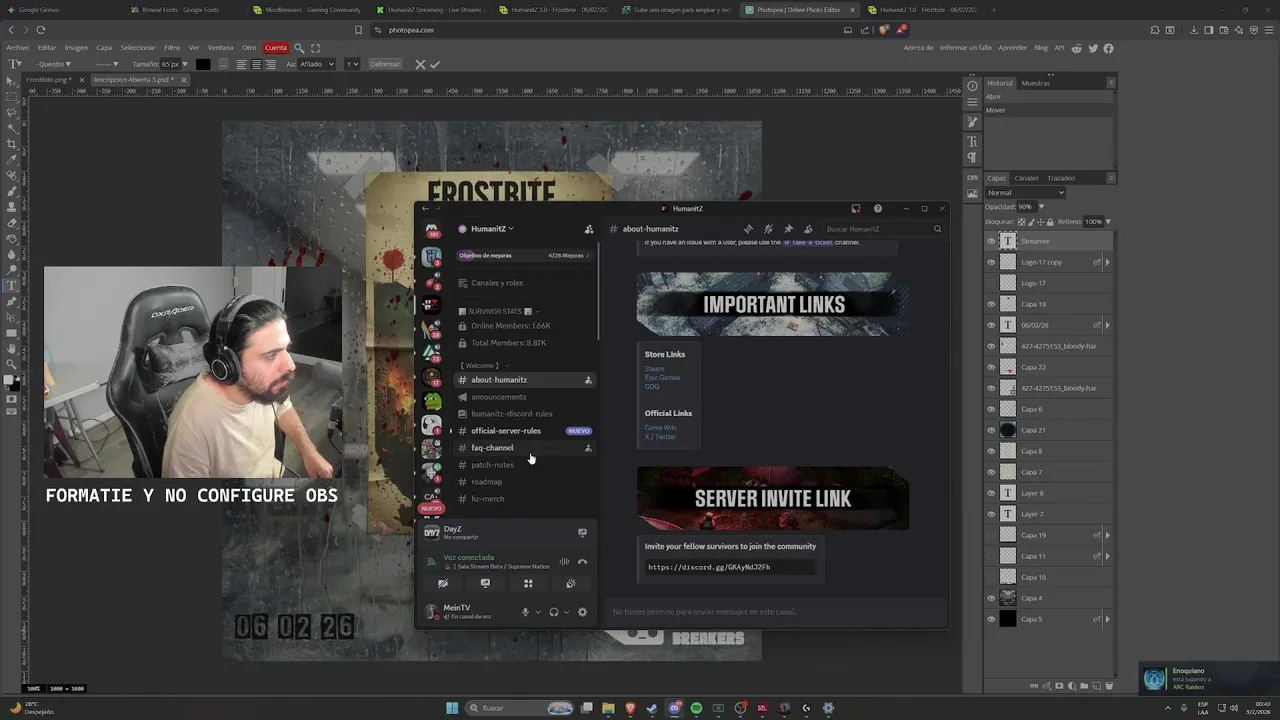Screen dimensions: 1280x720
Task: Share screen button in Discord voice panel
Action: tap(485, 584)
